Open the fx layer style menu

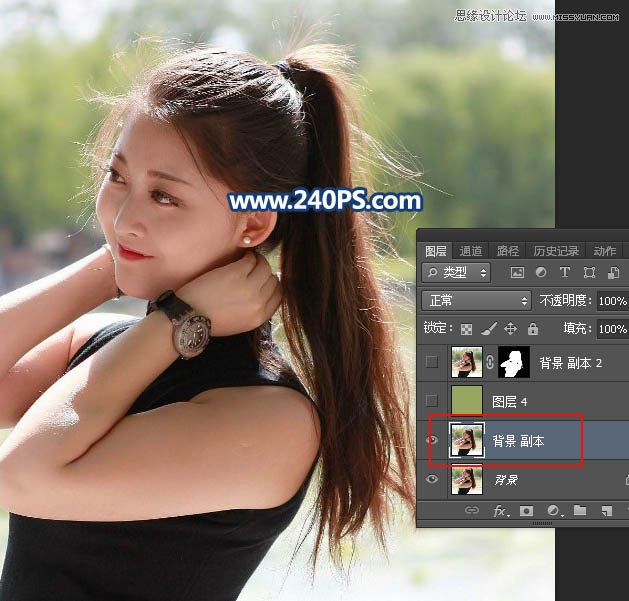click(x=500, y=510)
